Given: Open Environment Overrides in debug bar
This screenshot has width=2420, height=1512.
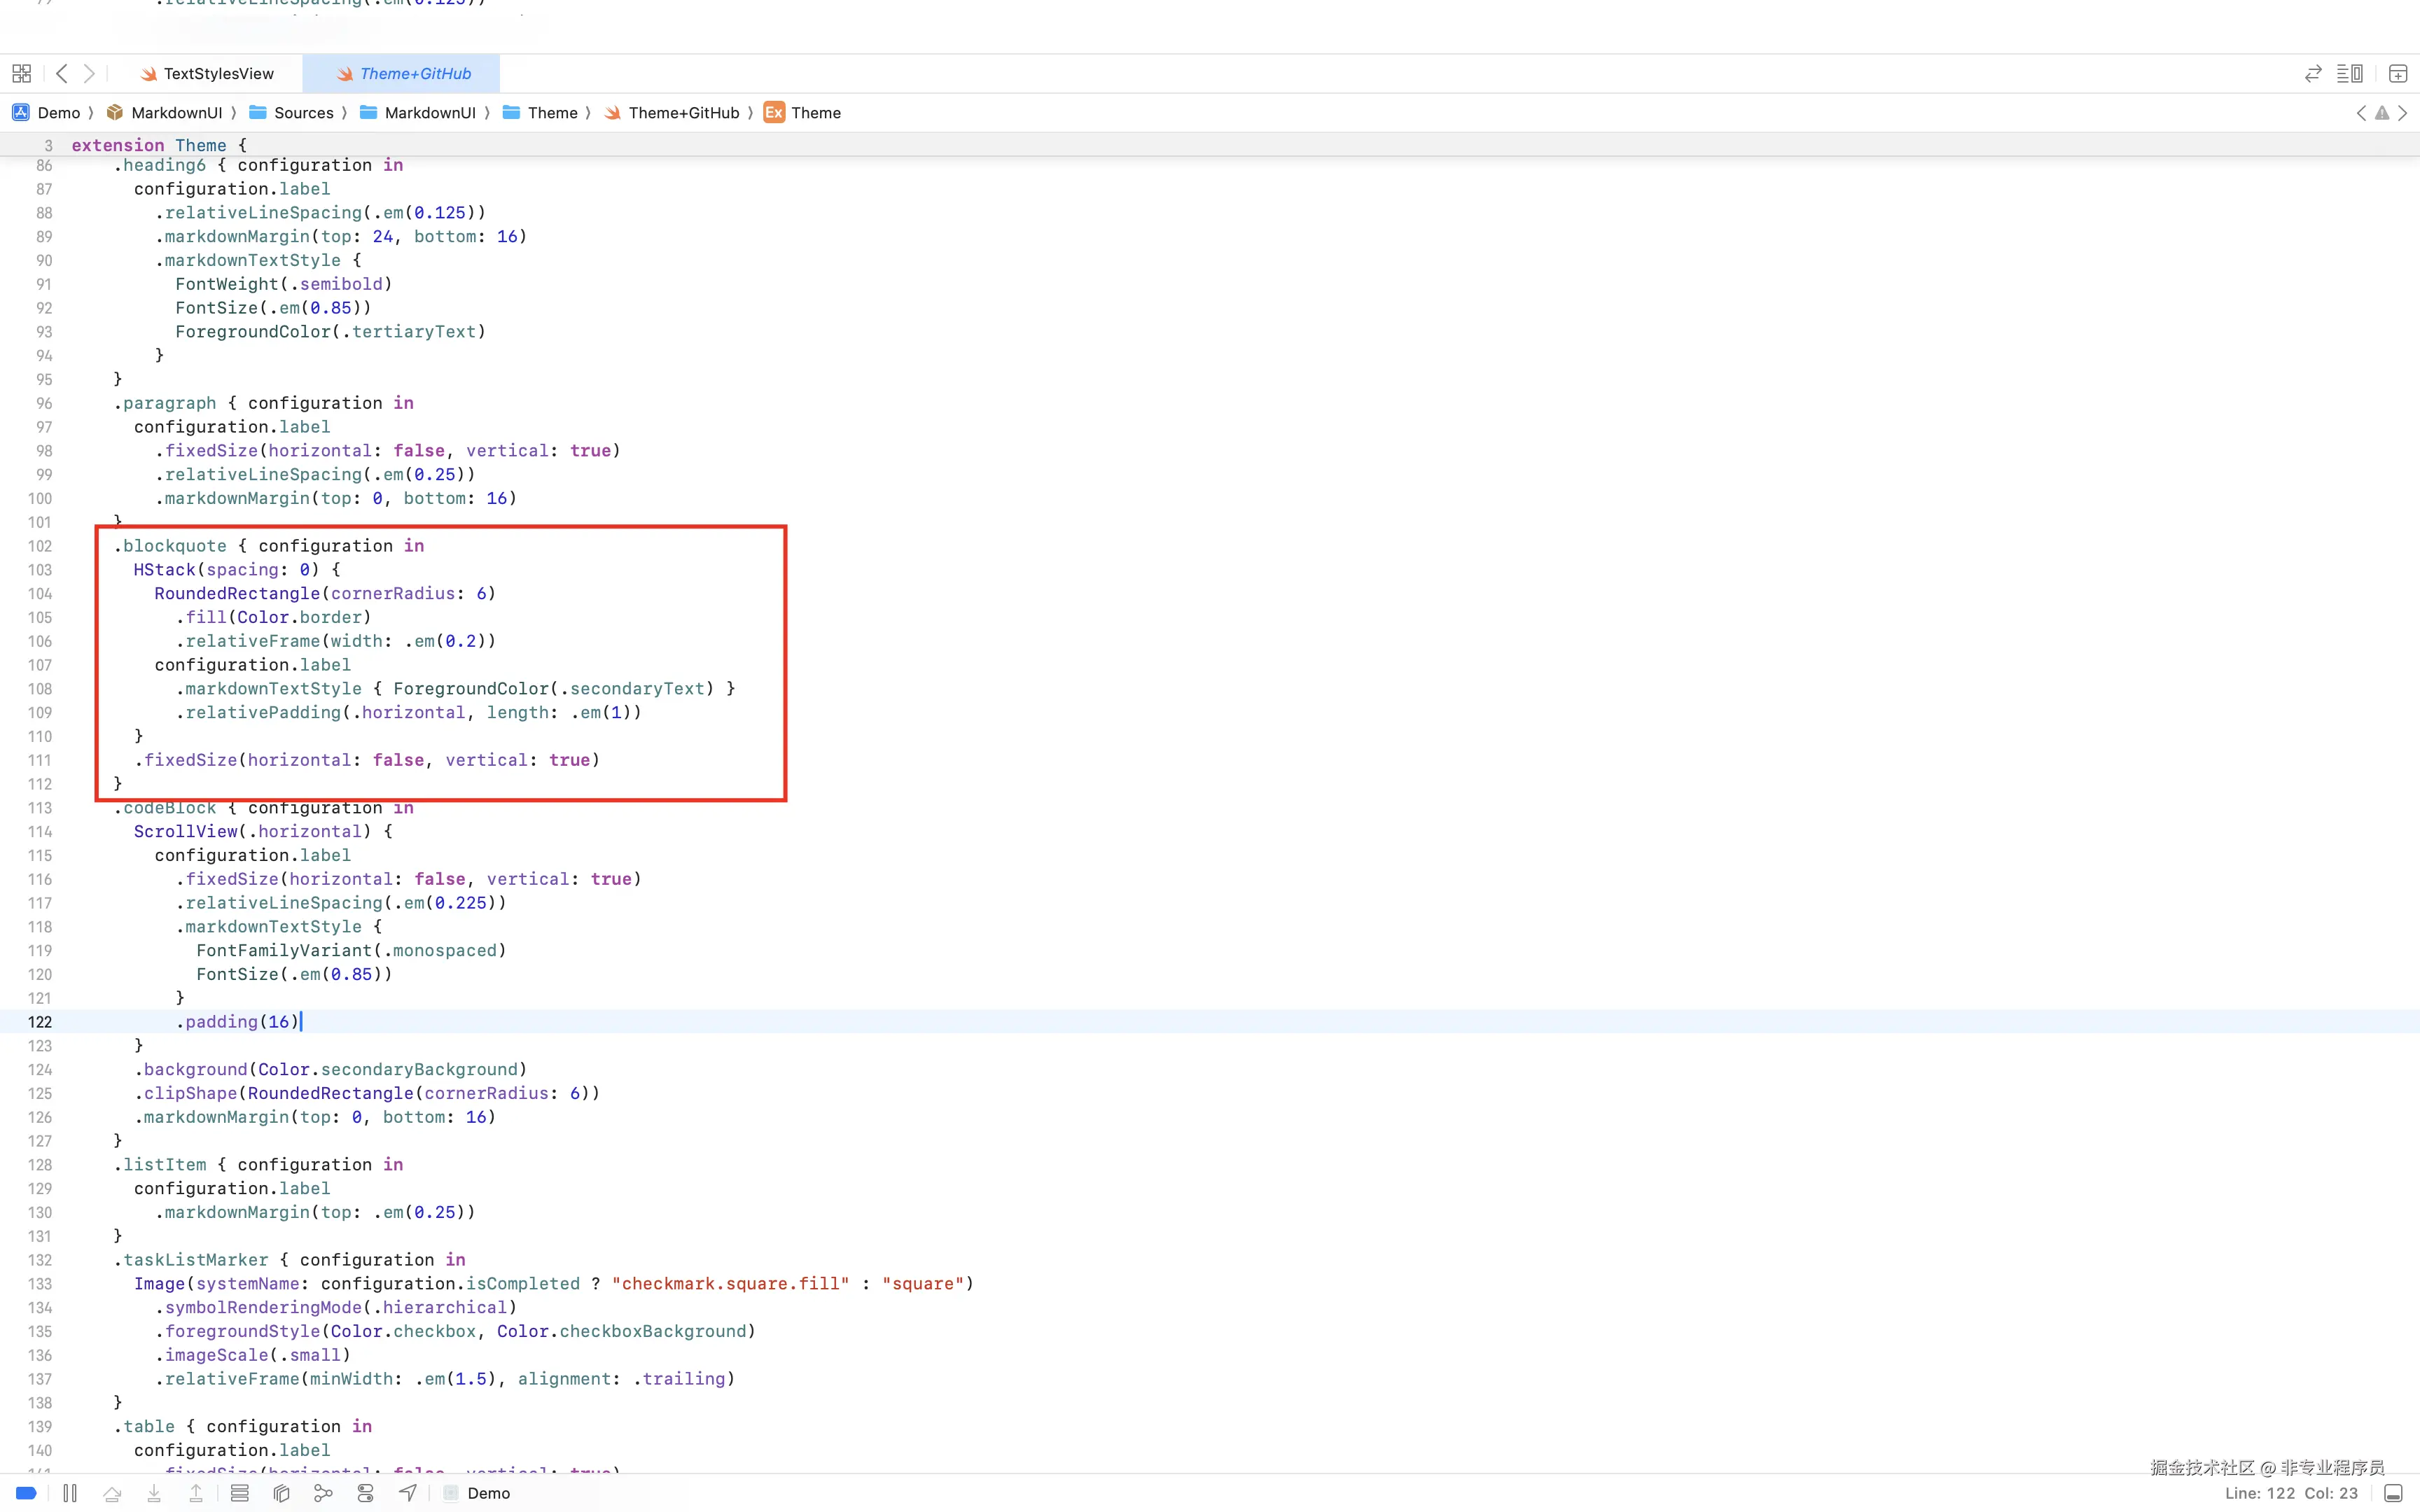Looking at the screenshot, I should coord(365,1493).
